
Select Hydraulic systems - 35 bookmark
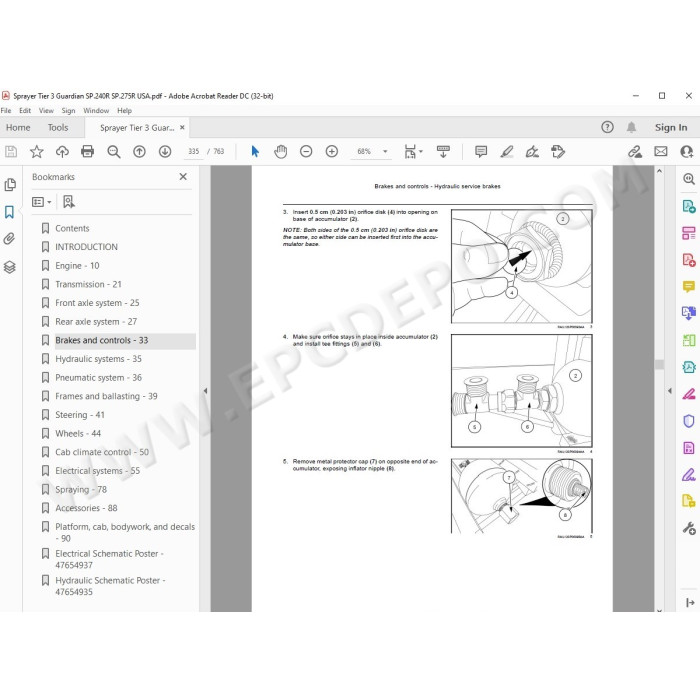point(98,359)
